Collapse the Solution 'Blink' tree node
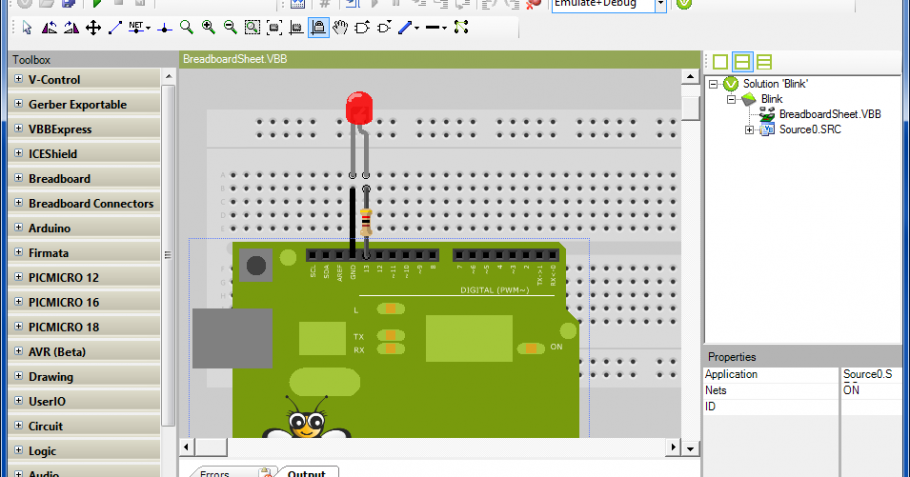The width and height of the screenshot is (910, 477). point(714,84)
